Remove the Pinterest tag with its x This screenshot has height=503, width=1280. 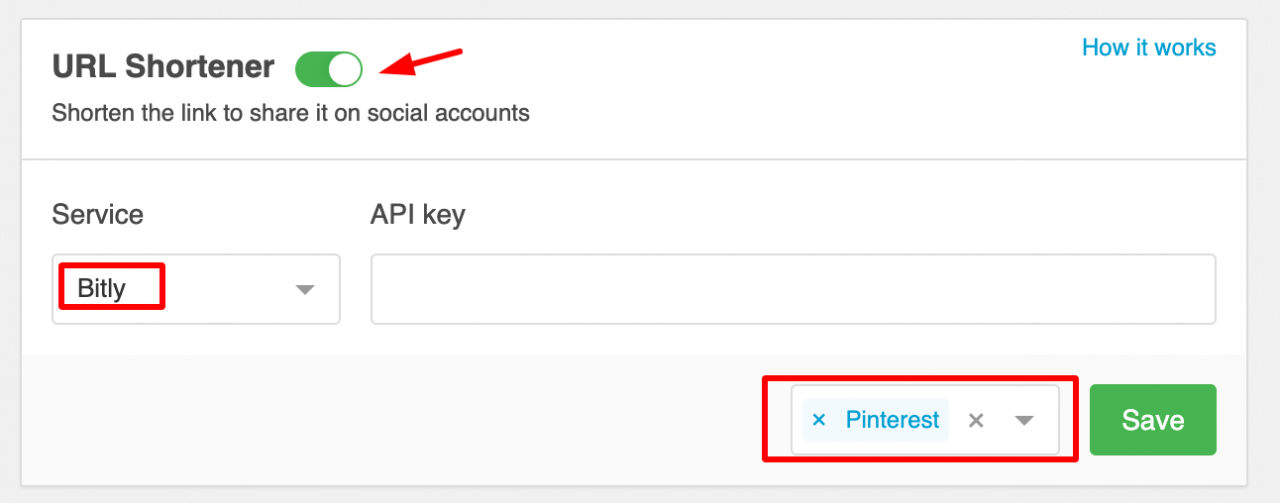819,420
